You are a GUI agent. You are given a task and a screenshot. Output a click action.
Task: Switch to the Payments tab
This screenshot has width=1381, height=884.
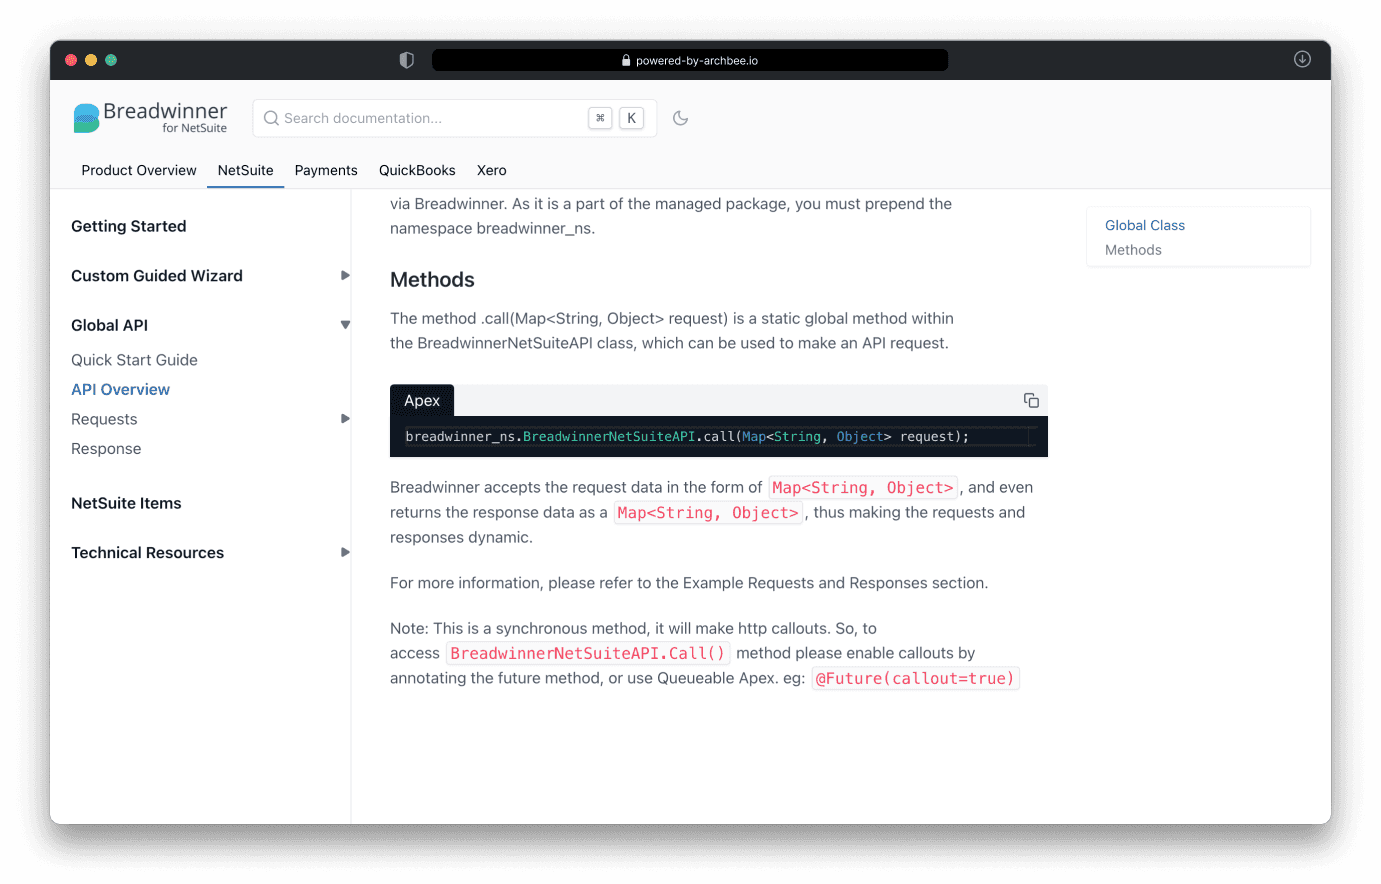tap(326, 170)
